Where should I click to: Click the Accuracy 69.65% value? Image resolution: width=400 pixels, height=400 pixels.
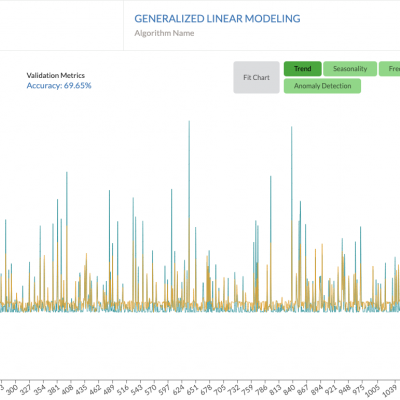click(x=59, y=86)
